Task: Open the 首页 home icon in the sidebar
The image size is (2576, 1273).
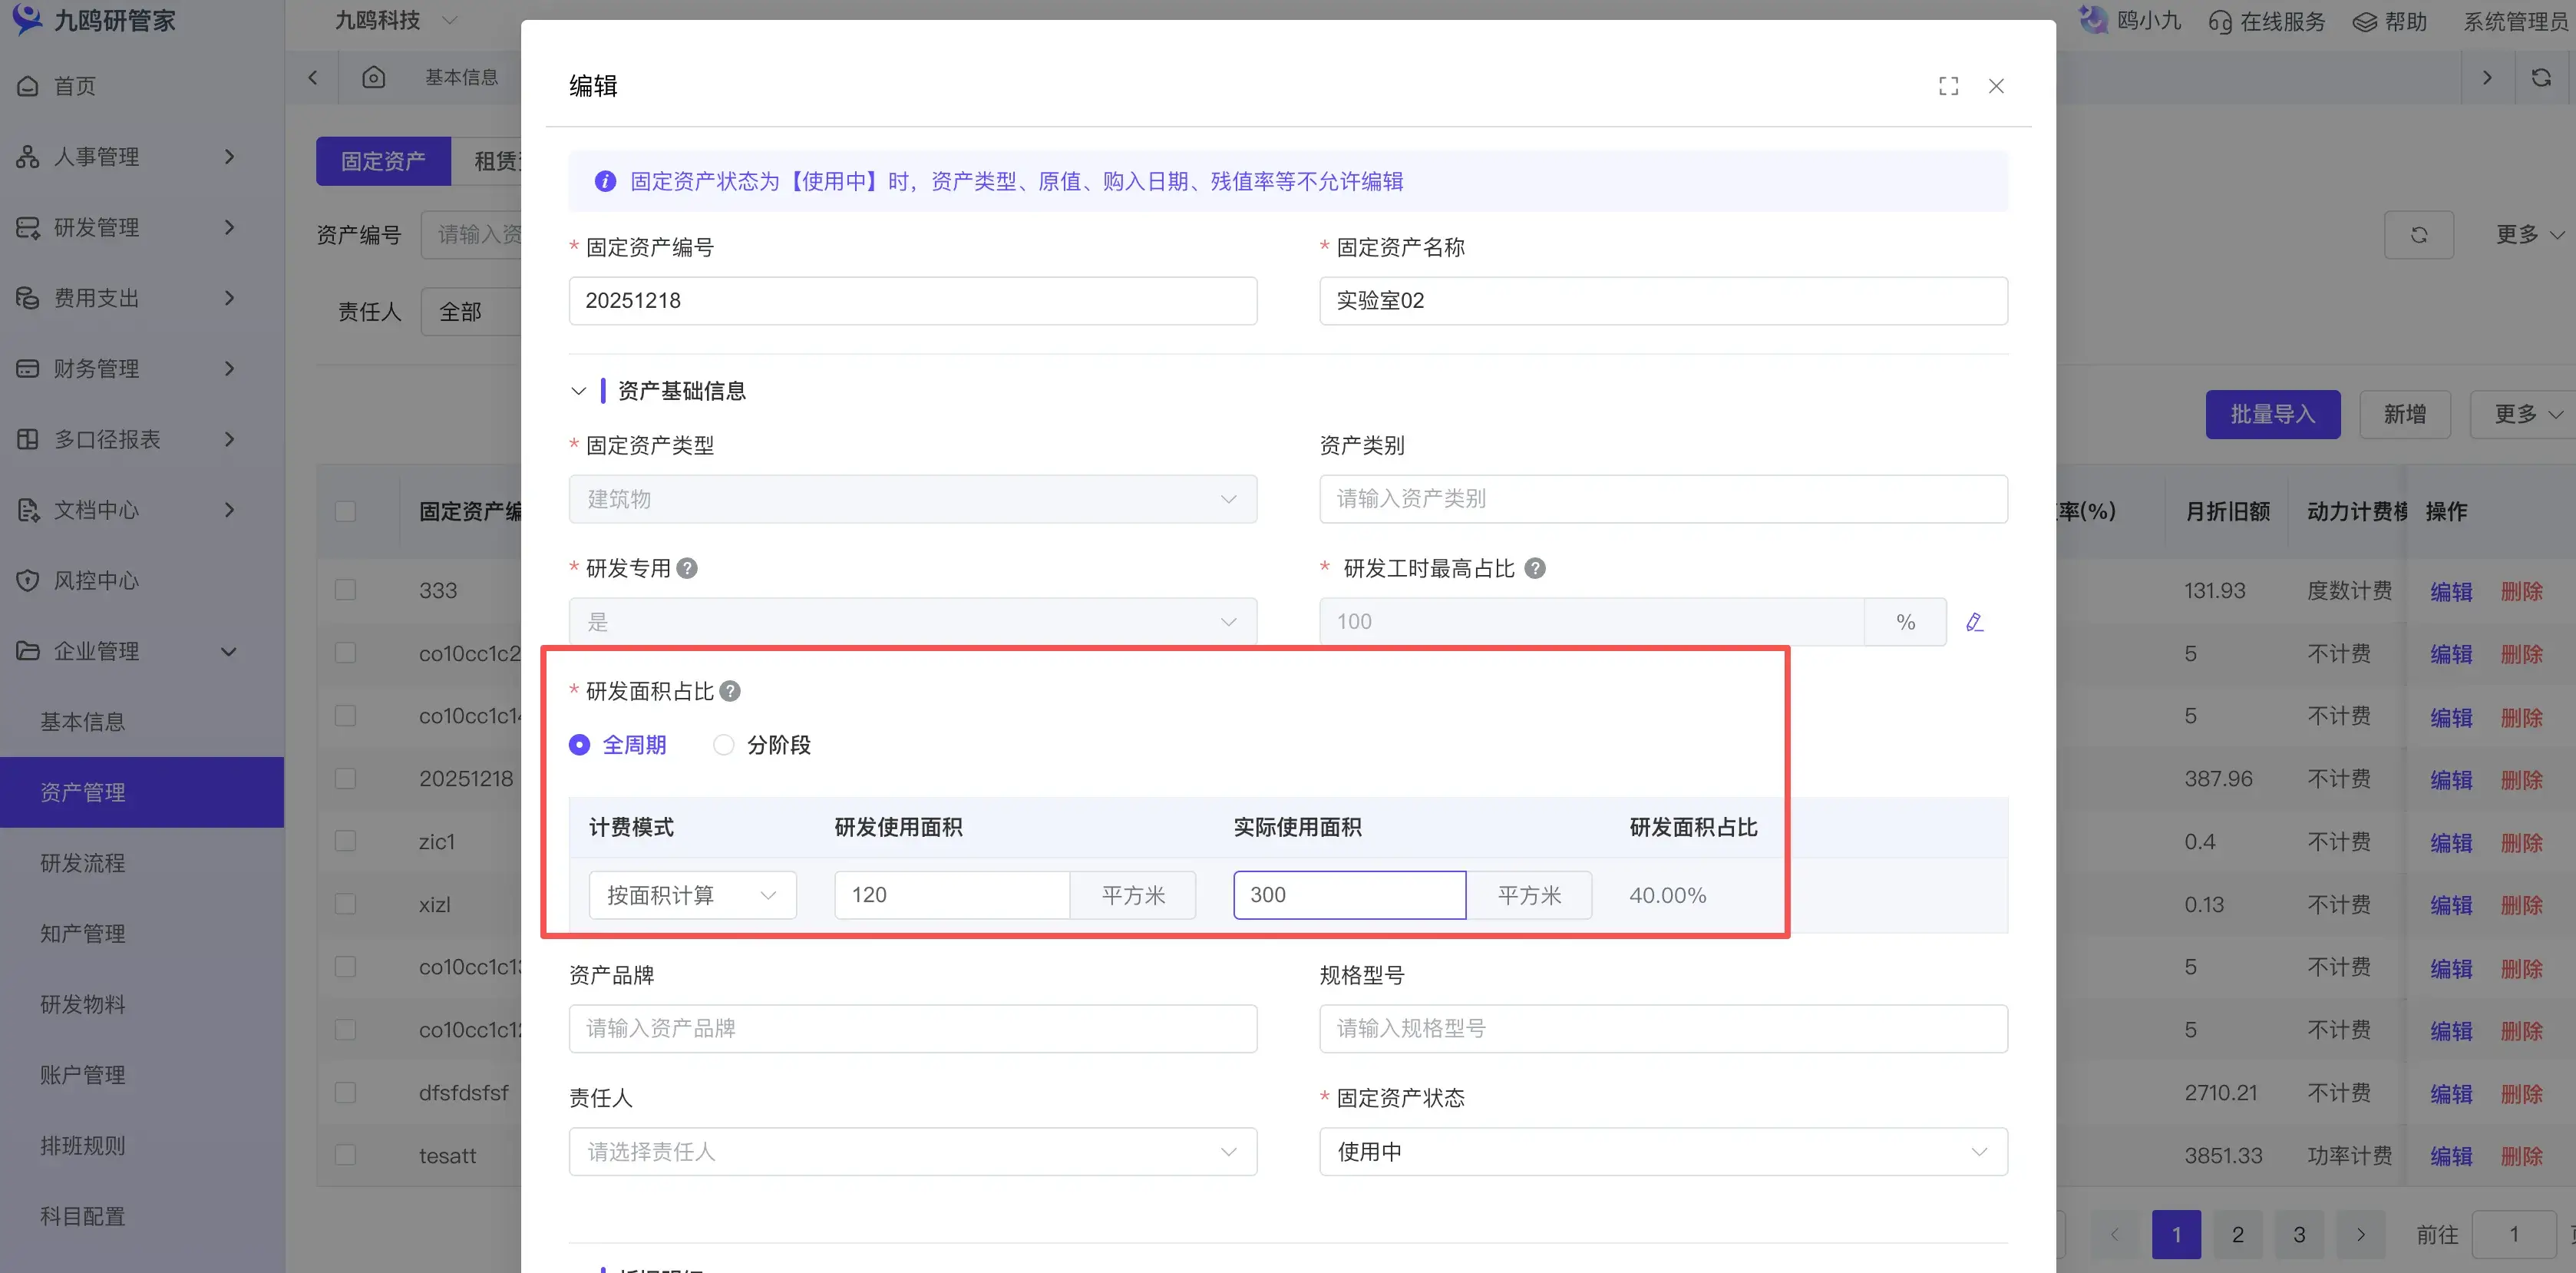Action: click(x=27, y=85)
